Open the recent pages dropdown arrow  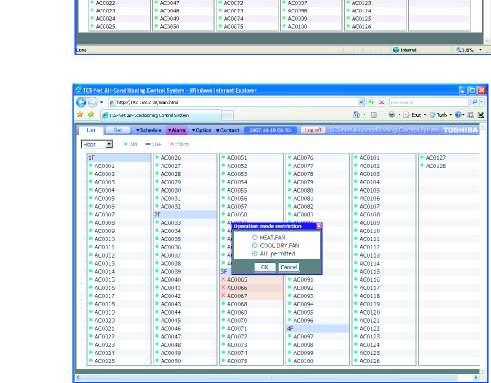[101, 102]
